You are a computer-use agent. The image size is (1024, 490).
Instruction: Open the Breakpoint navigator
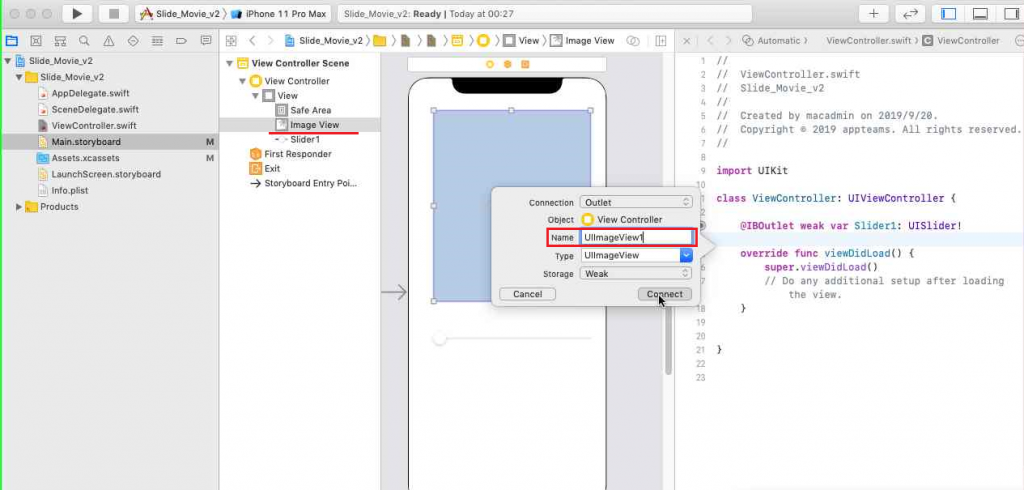coord(182,41)
